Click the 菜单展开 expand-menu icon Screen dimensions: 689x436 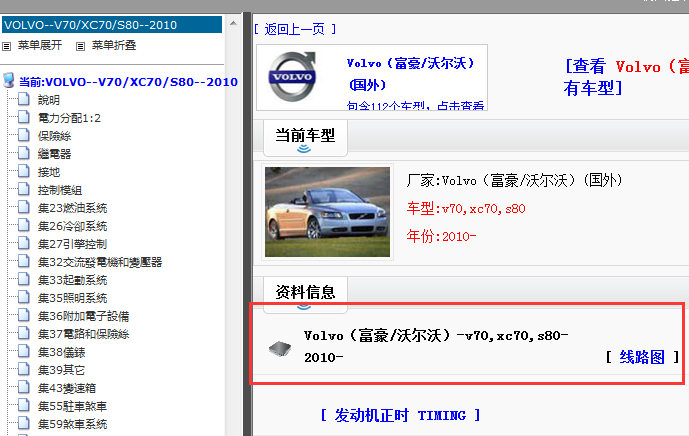(x=7, y=46)
